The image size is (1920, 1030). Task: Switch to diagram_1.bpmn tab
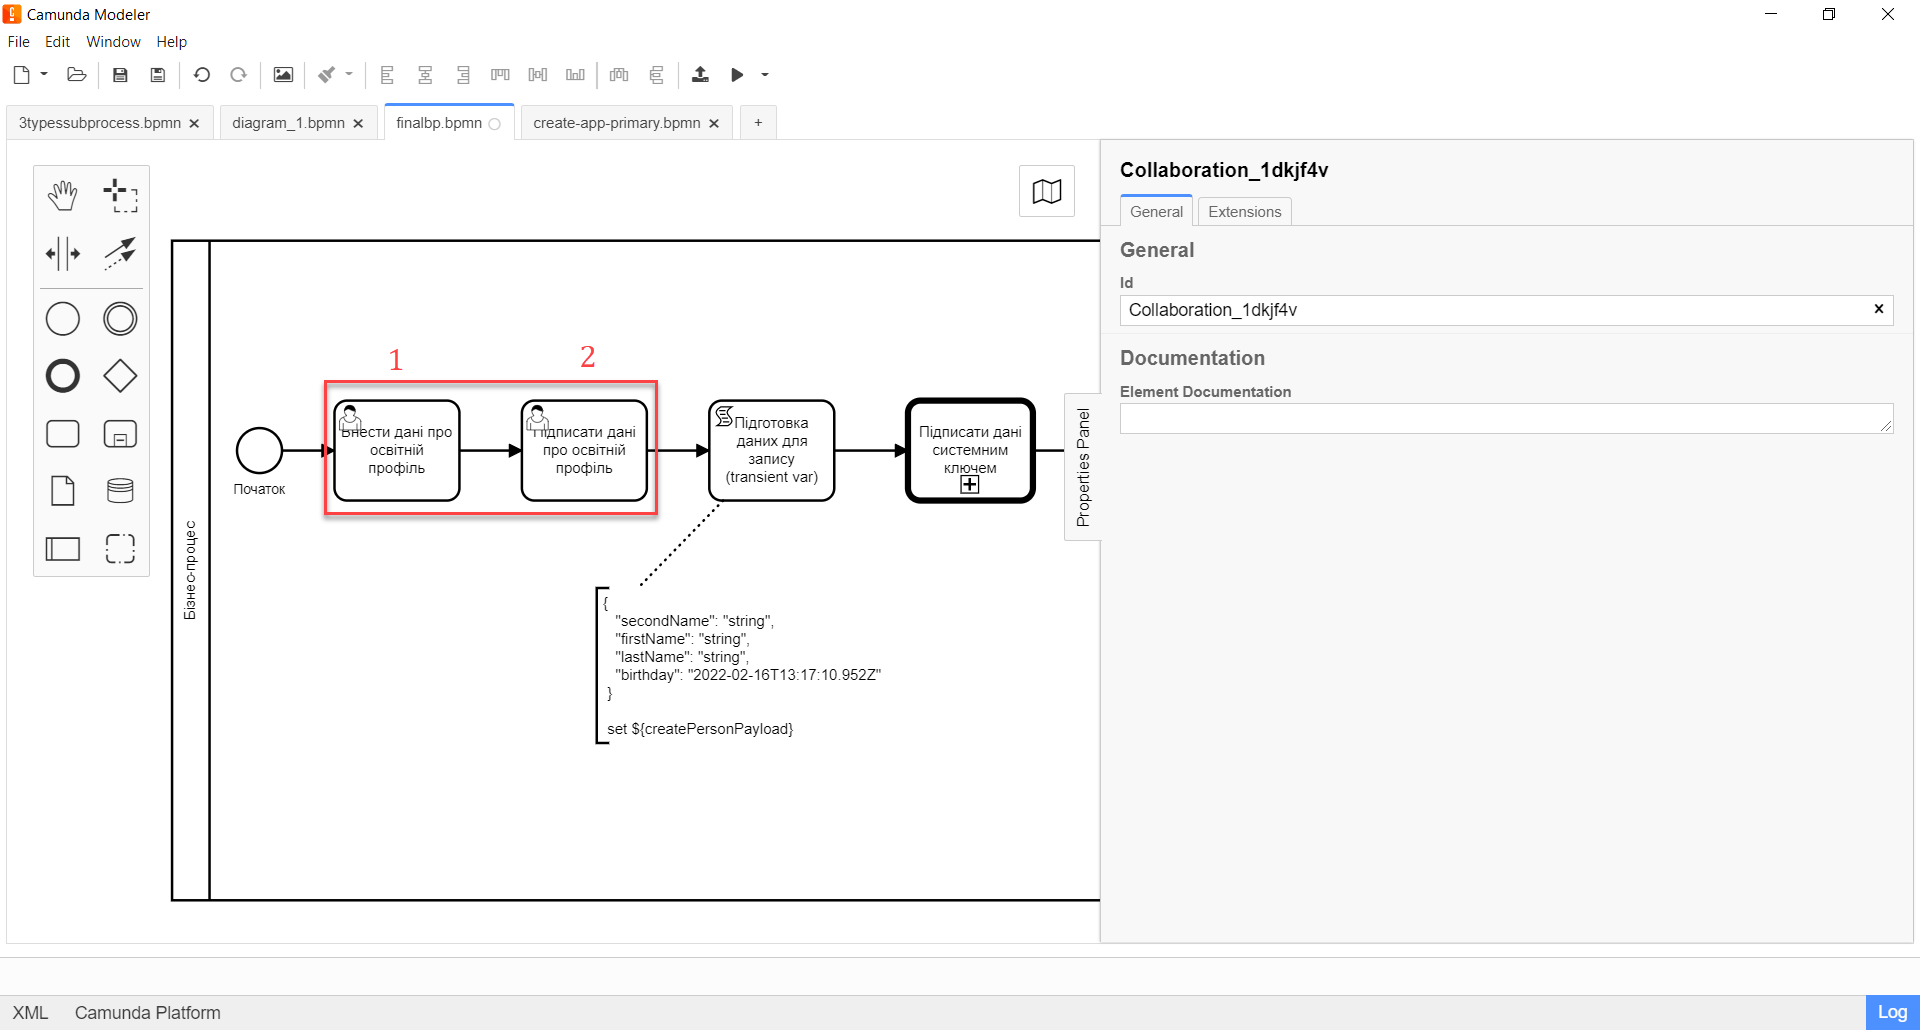[x=288, y=123]
